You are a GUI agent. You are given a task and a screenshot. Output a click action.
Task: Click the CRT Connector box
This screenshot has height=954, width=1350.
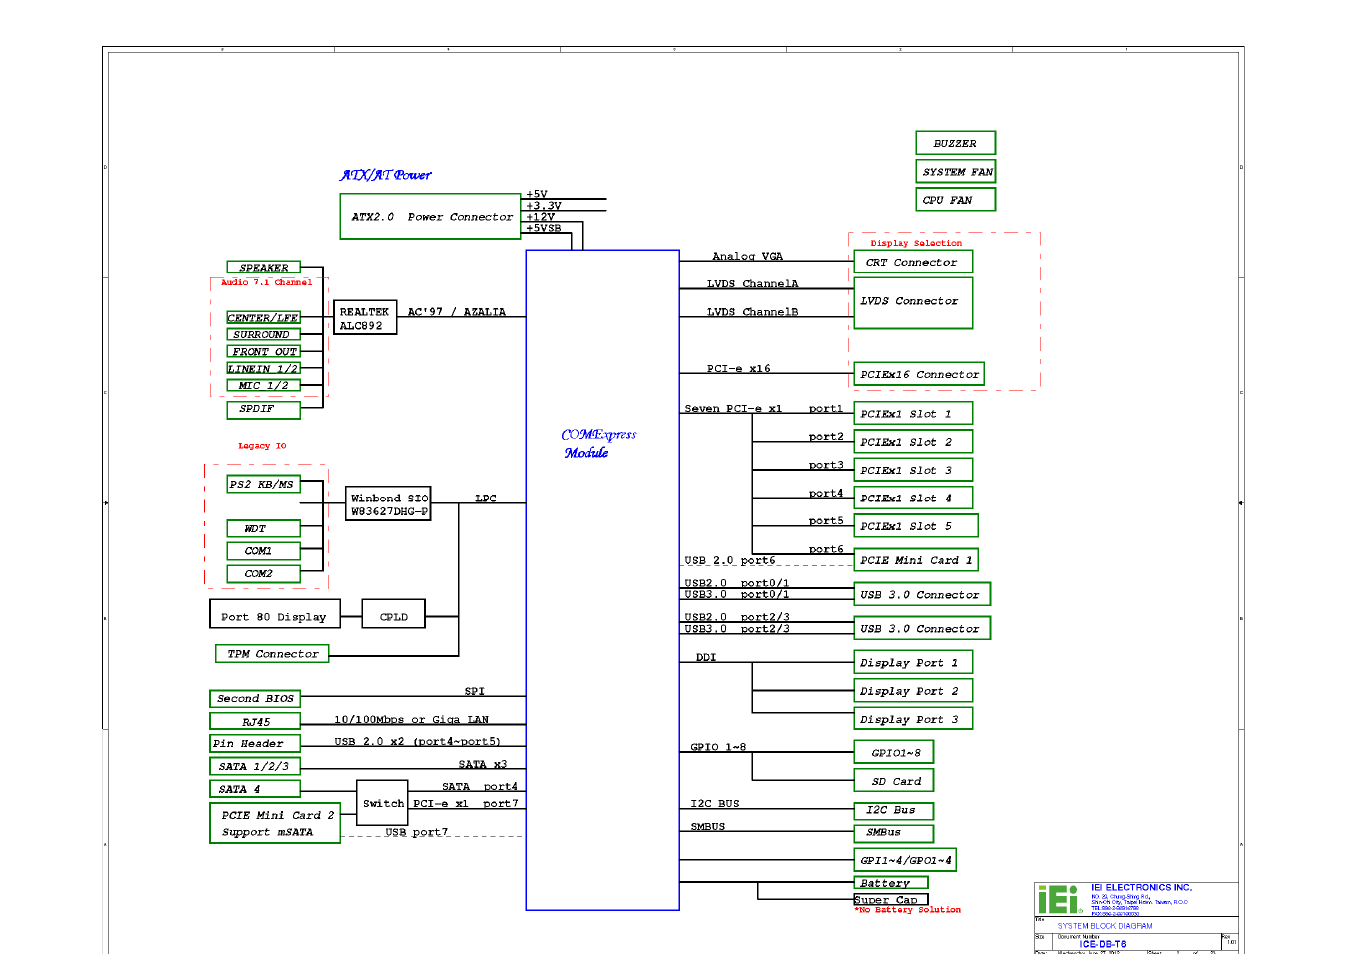[x=913, y=262]
